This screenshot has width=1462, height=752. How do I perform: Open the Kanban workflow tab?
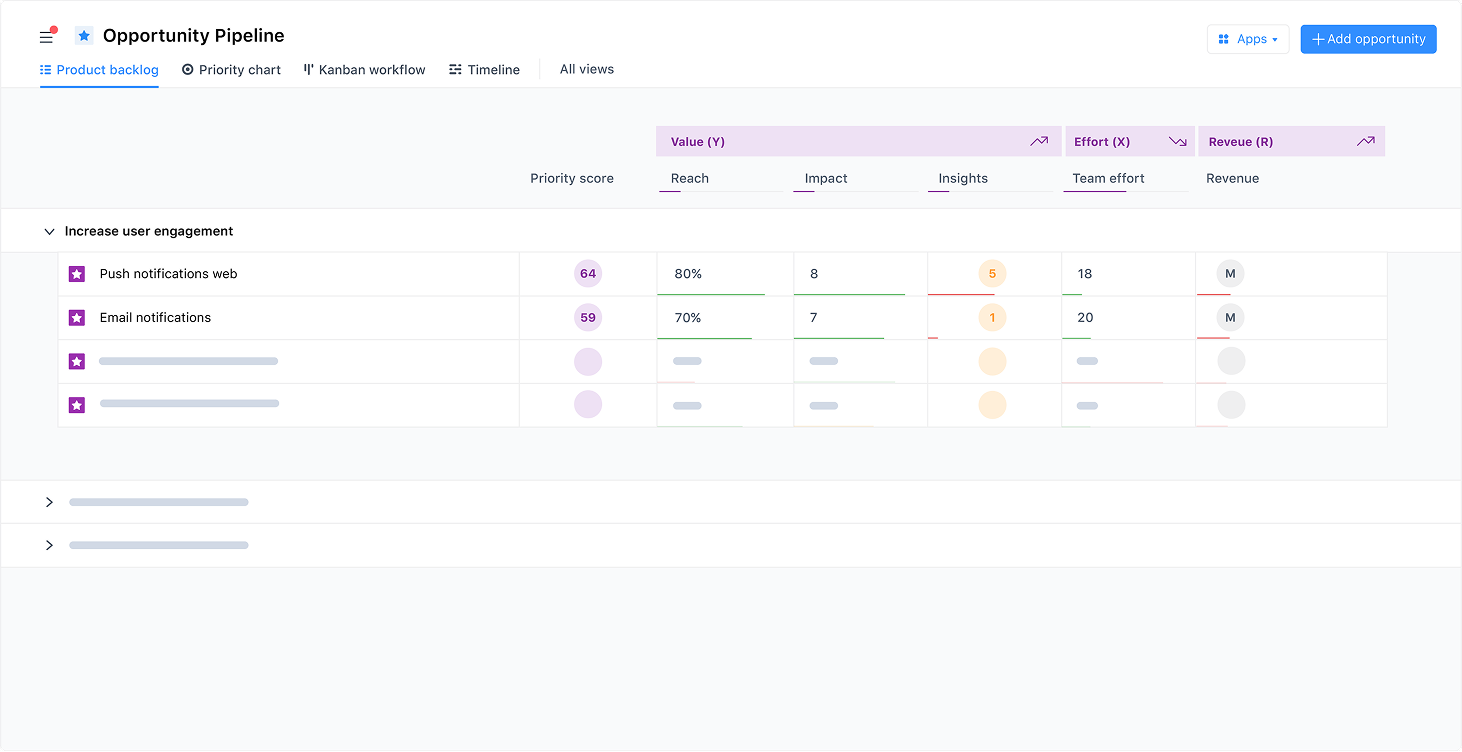point(364,70)
